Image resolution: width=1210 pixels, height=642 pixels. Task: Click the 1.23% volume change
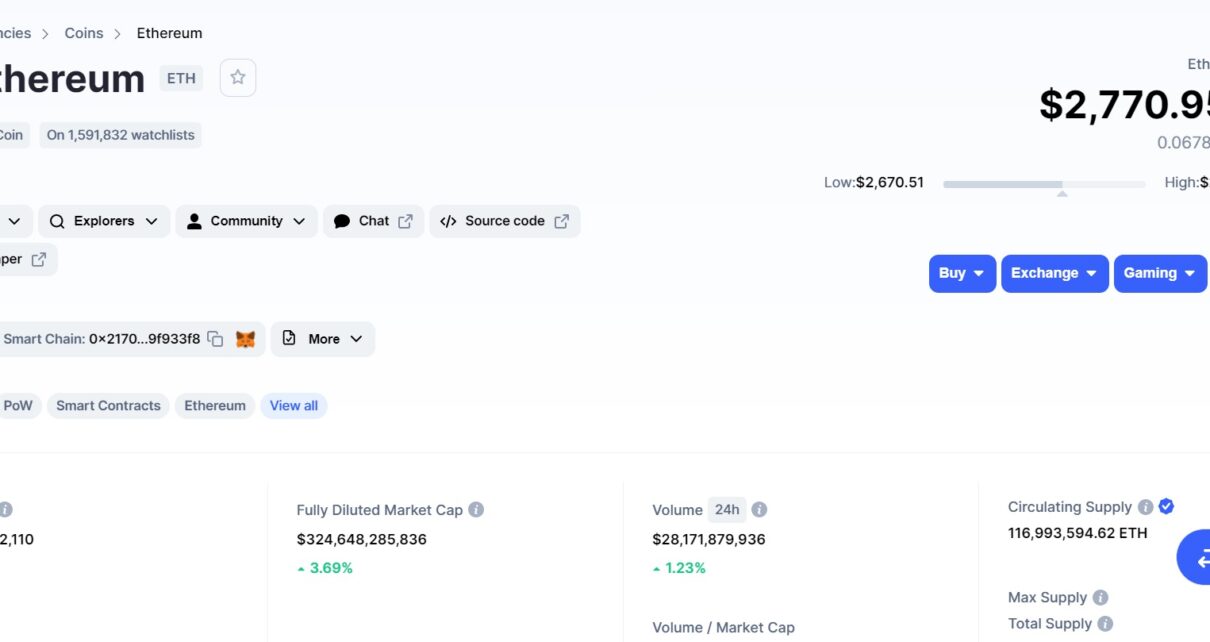(679, 568)
